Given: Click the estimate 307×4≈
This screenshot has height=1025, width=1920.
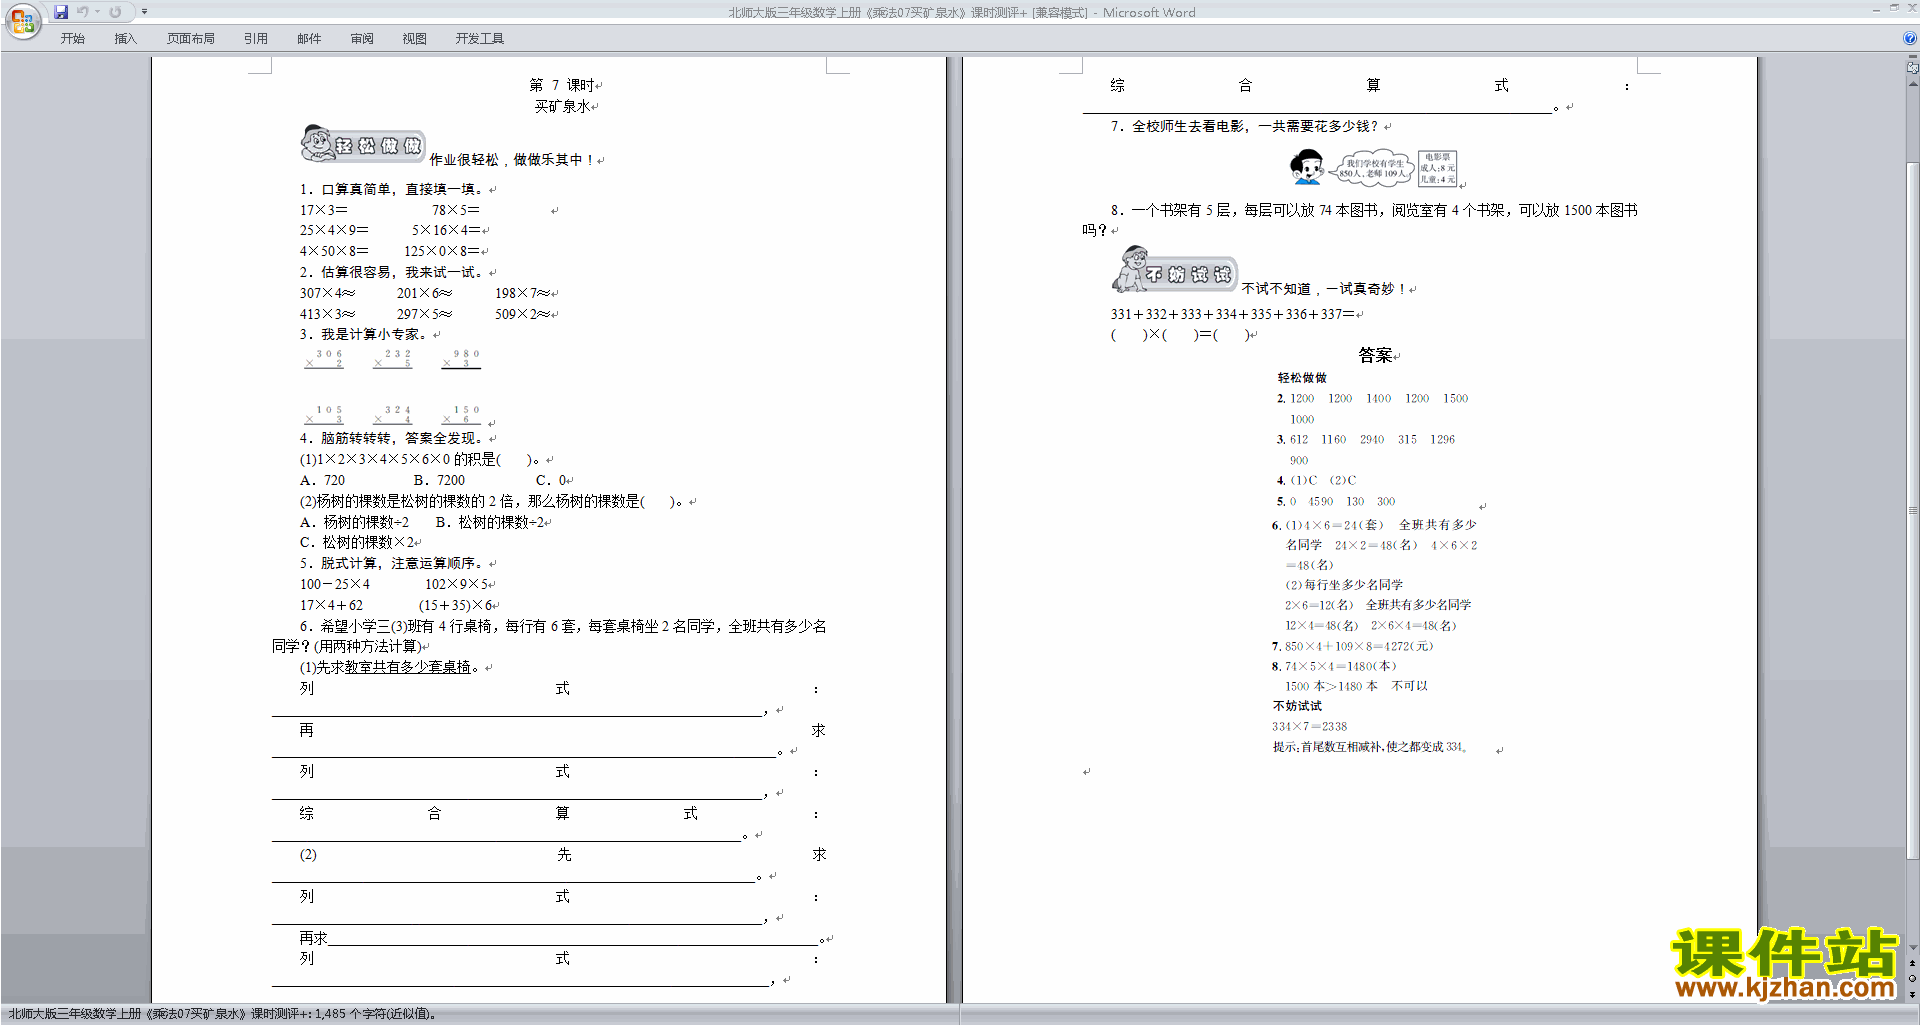Looking at the screenshot, I should pos(327,293).
